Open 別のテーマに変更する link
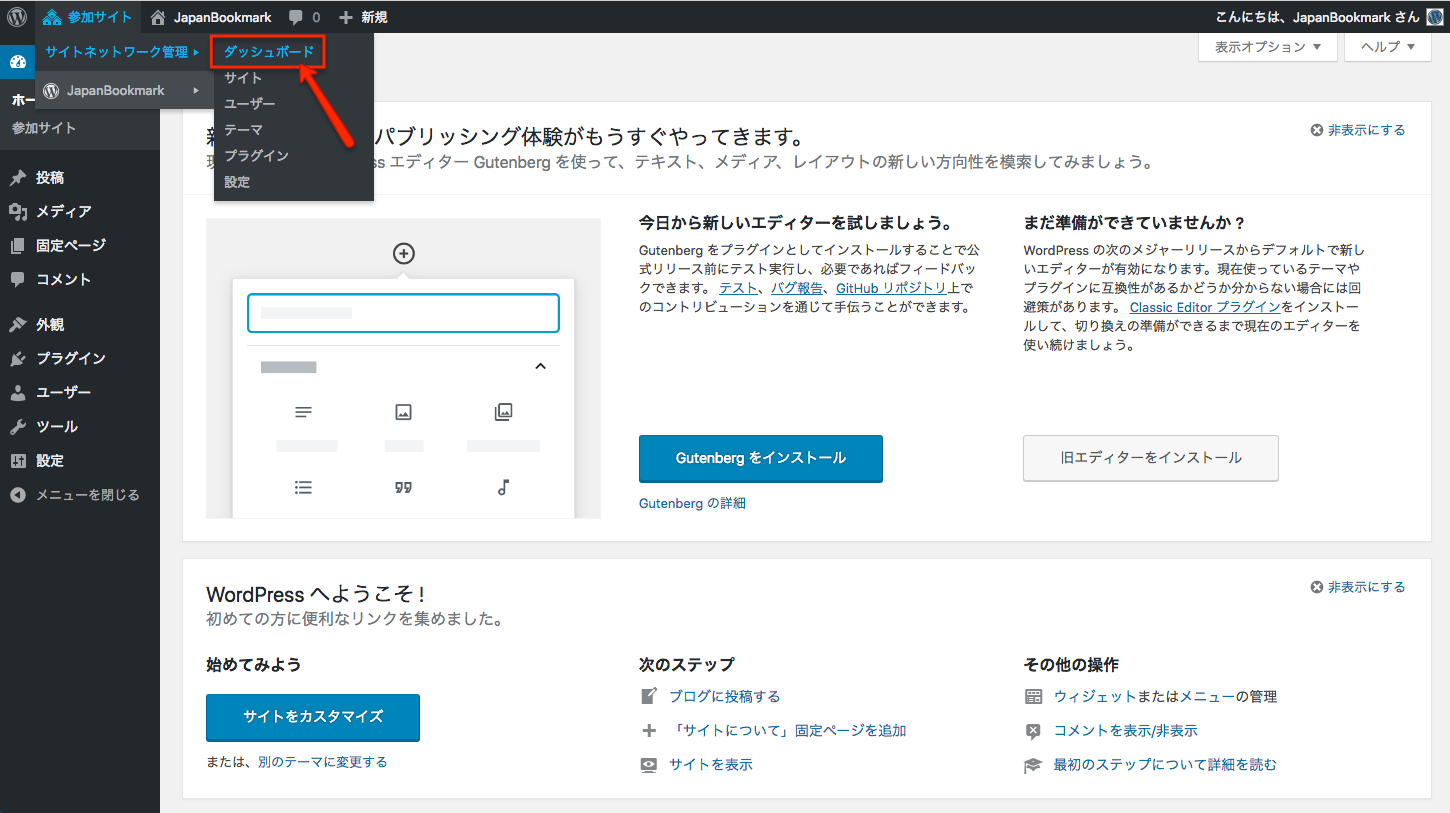 [x=322, y=762]
